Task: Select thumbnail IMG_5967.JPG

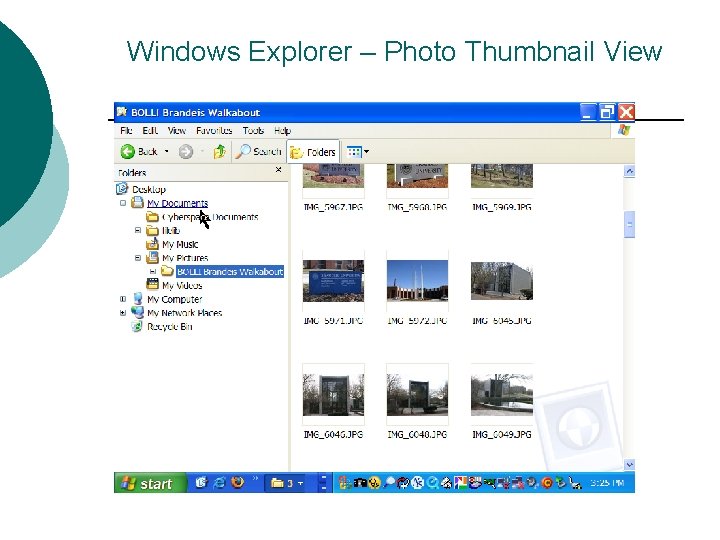Action: click(x=333, y=177)
